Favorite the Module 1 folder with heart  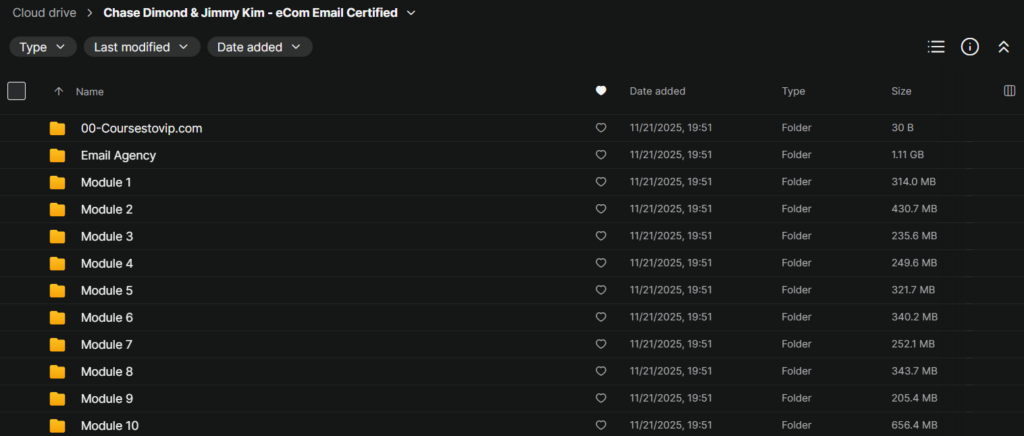(601, 183)
